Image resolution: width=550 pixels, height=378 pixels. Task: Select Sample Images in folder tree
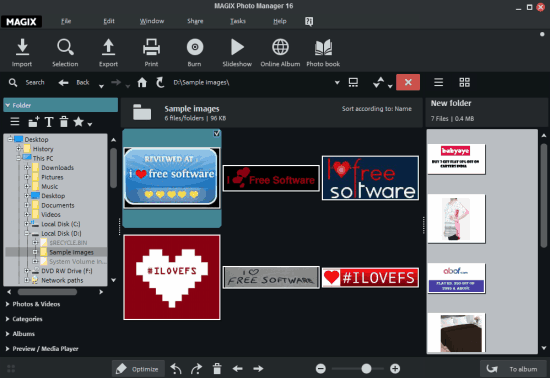coord(71,252)
